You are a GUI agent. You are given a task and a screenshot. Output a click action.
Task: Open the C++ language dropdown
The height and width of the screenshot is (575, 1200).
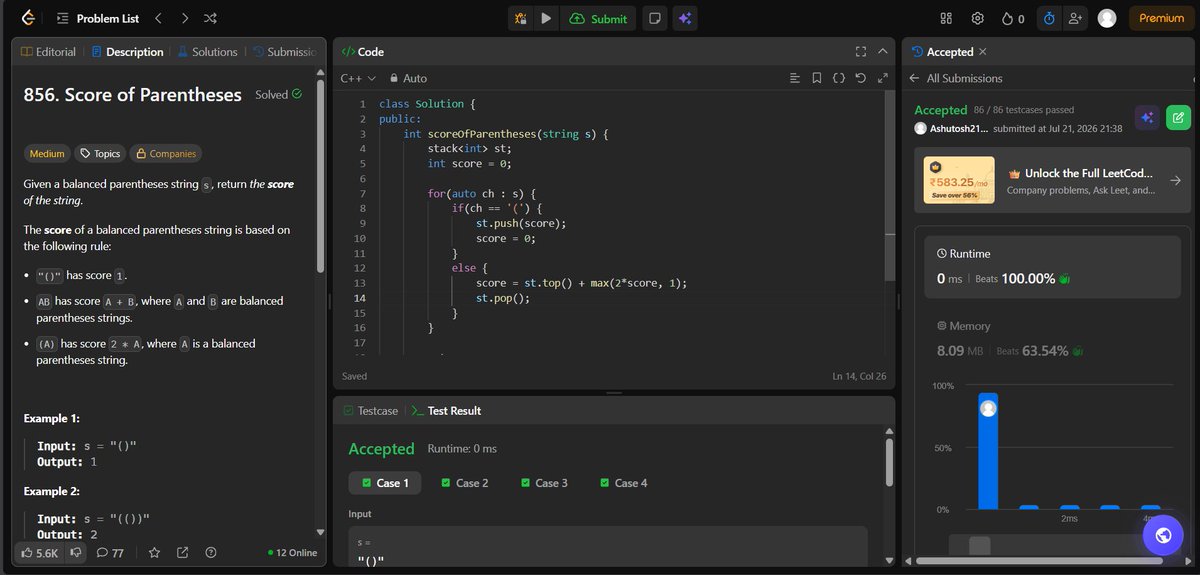(x=358, y=78)
